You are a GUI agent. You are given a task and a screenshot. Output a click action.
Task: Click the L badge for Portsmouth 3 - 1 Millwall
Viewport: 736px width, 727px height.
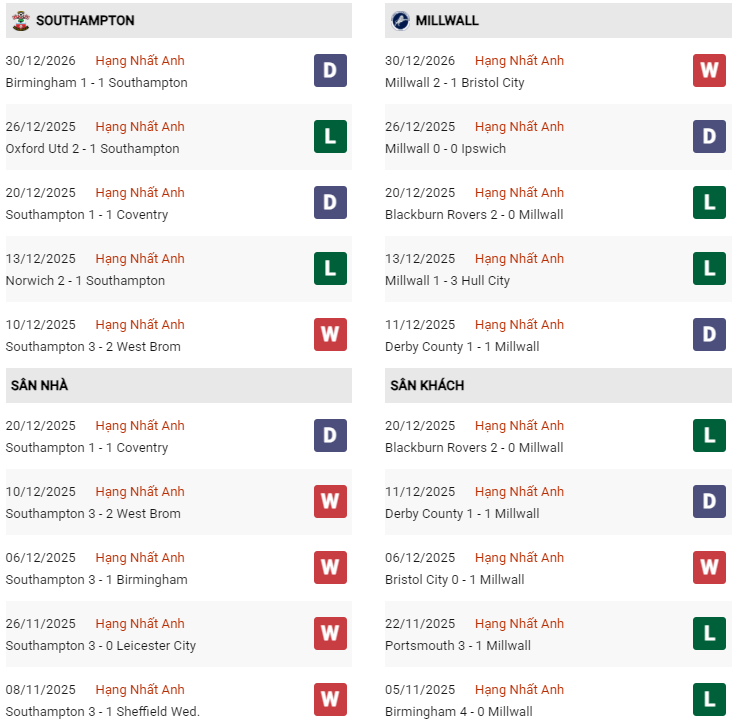click(x=709, y=634)
